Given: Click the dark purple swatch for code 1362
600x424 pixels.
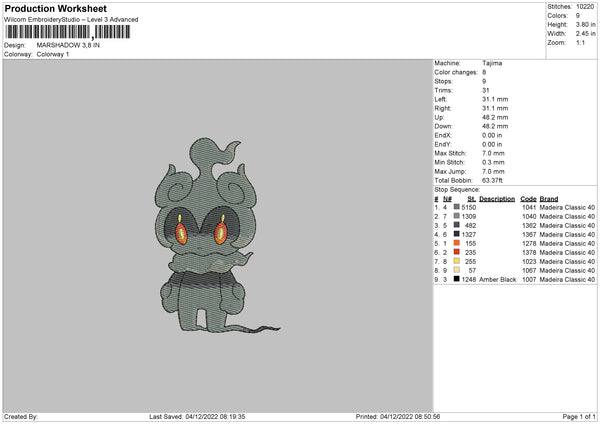Looking at the screenshot, I should pos(457,225).
